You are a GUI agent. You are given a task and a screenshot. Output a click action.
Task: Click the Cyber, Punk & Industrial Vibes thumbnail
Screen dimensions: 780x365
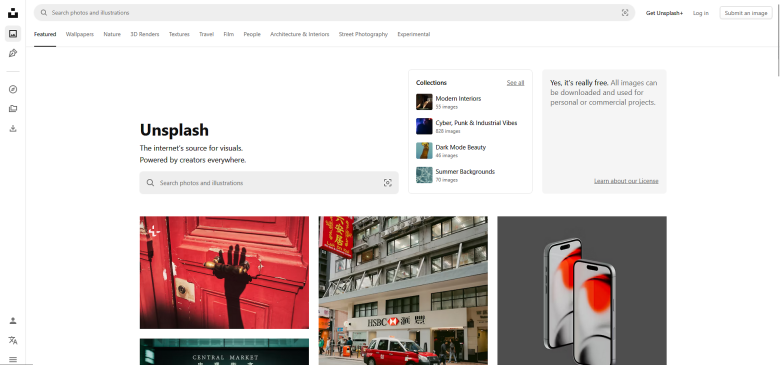(x=424, y=126)
